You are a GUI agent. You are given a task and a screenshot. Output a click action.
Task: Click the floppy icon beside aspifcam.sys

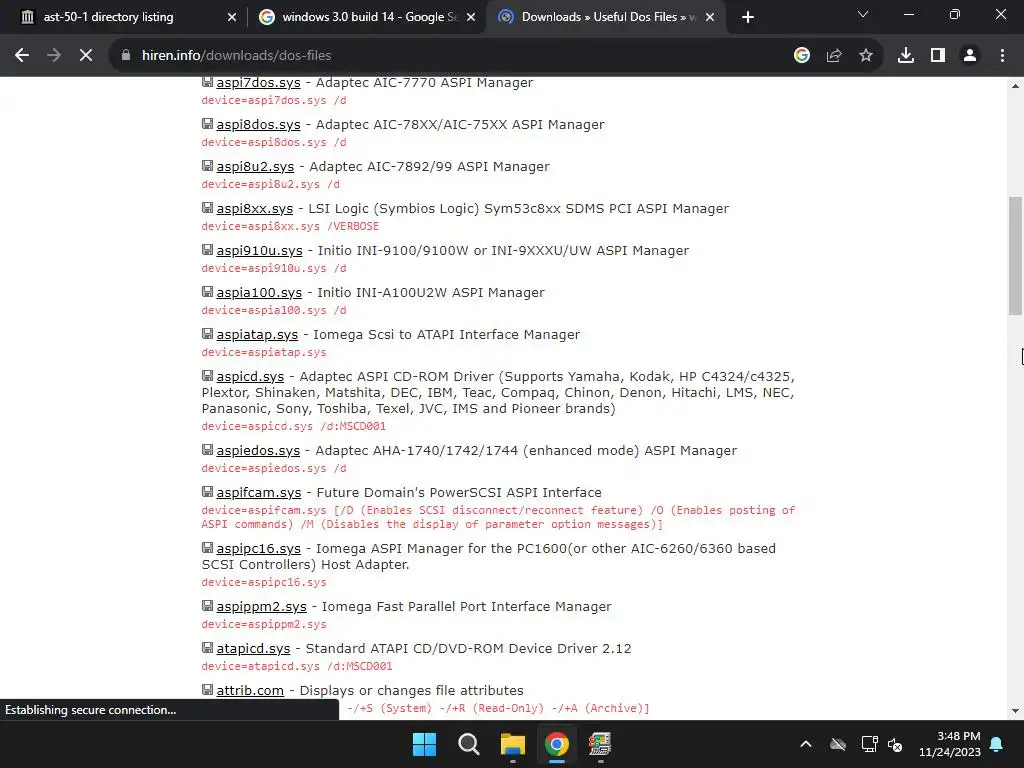(x=207, y=492)
